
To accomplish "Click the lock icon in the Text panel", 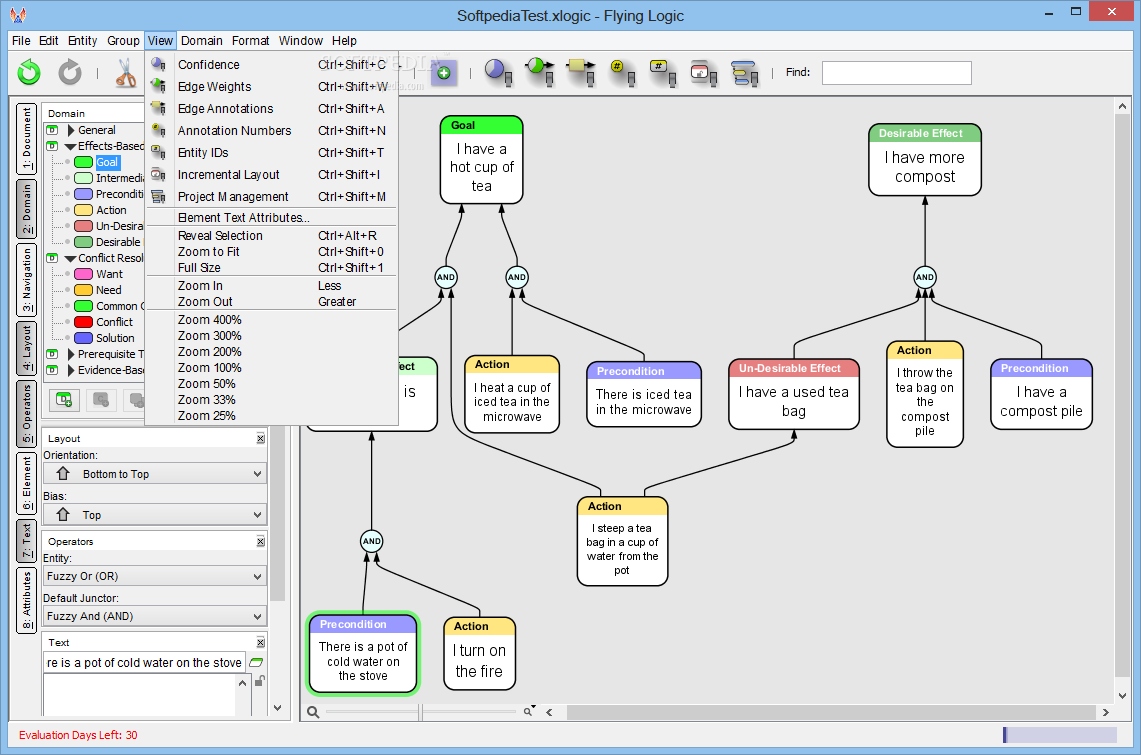I will tap(260, 681).
